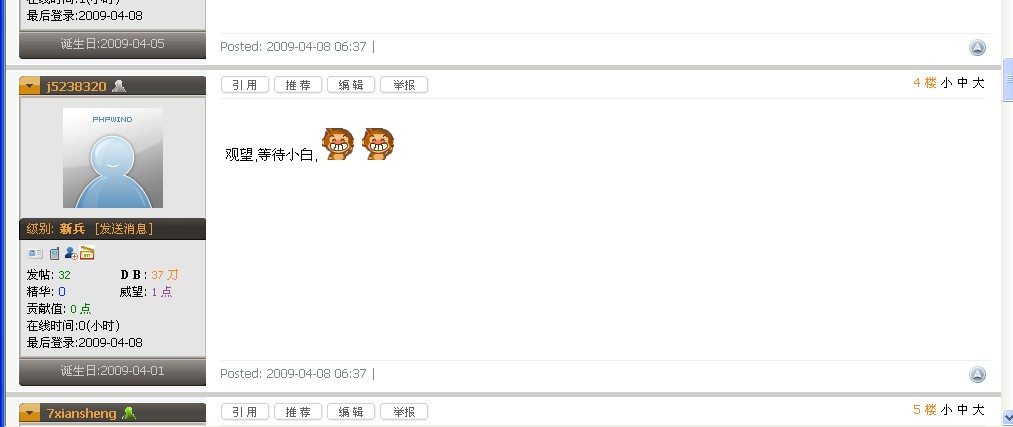Open the 发送消息 link for j5238320
1013x427 pixels.
click(124, 229)
